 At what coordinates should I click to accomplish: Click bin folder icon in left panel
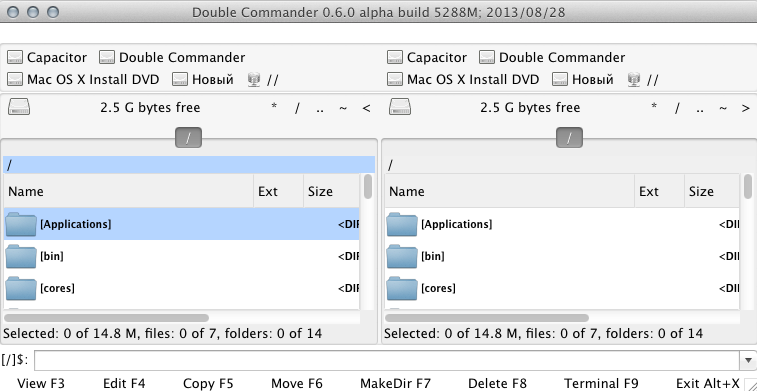(21, 256)
